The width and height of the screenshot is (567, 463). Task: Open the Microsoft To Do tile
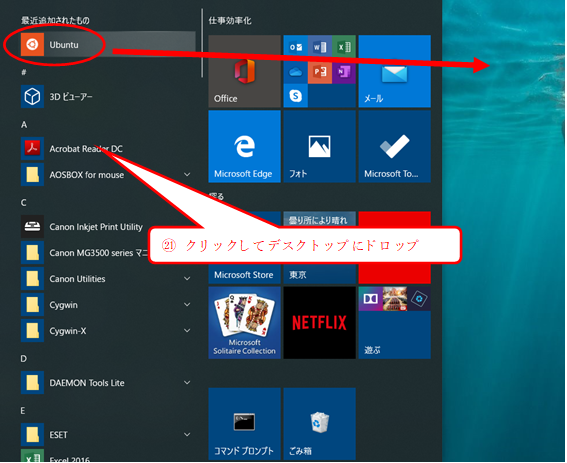pyautogui.click(x=395, y=146)
